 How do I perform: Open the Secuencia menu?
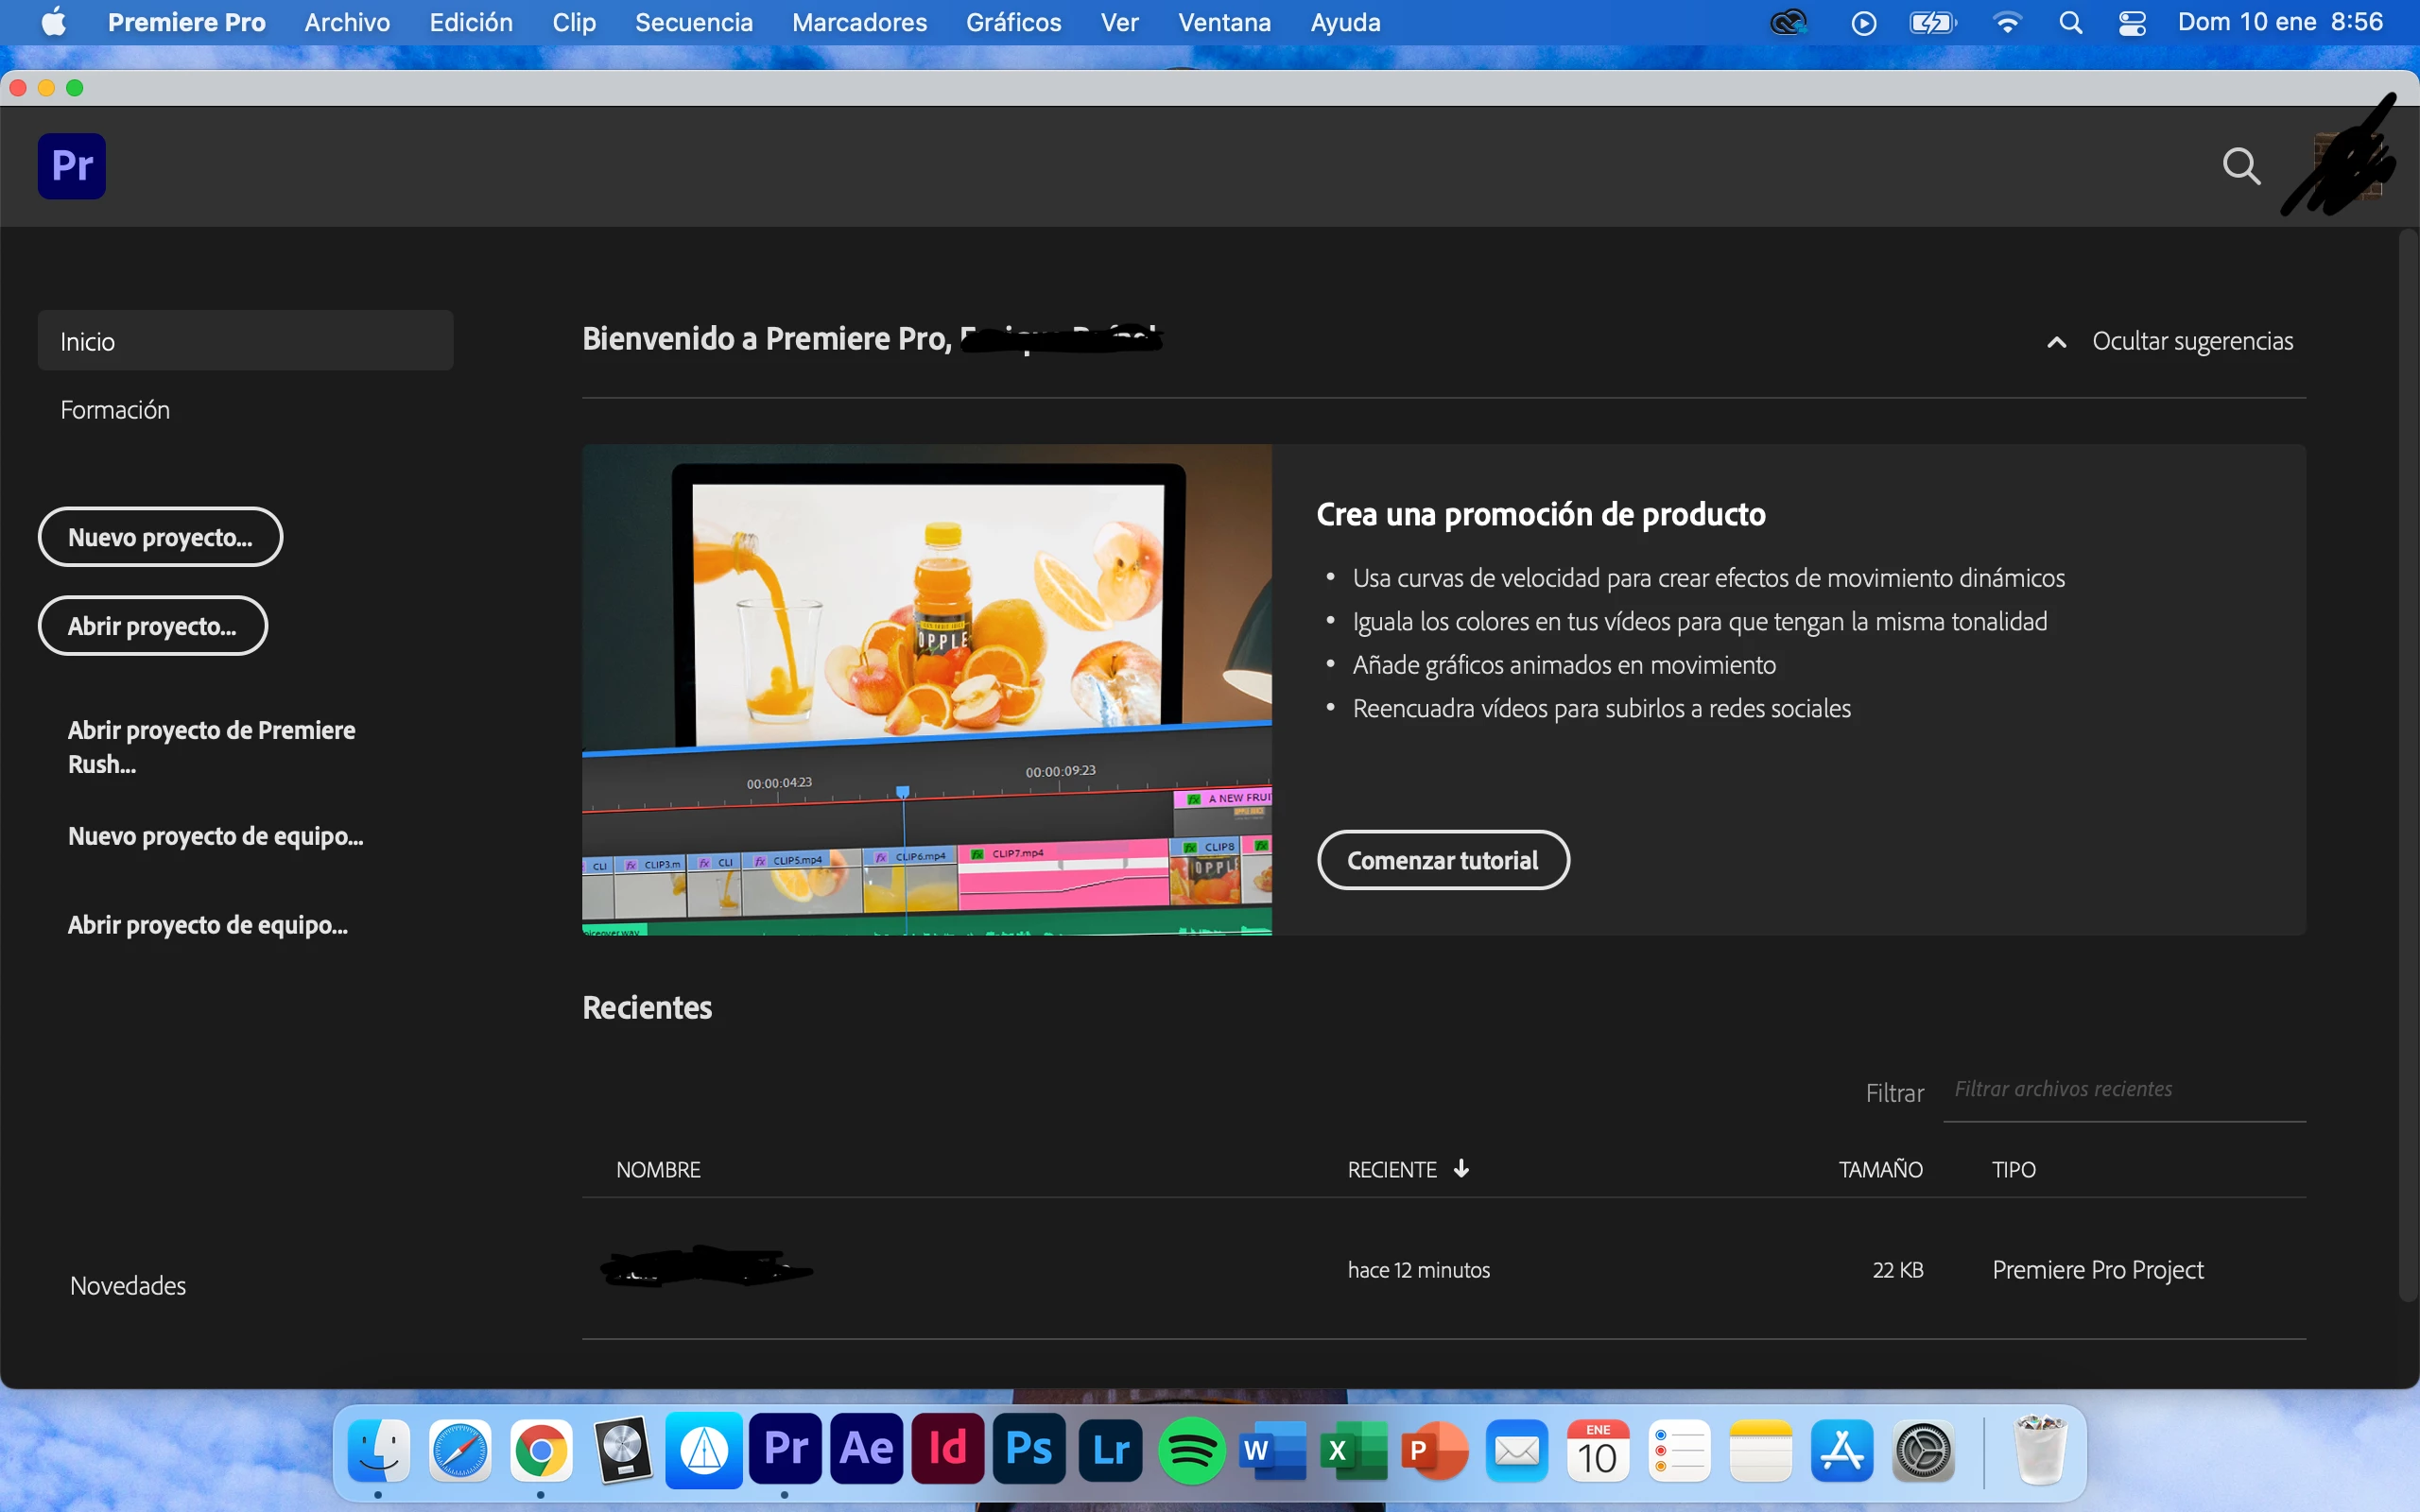pos(693,22)
